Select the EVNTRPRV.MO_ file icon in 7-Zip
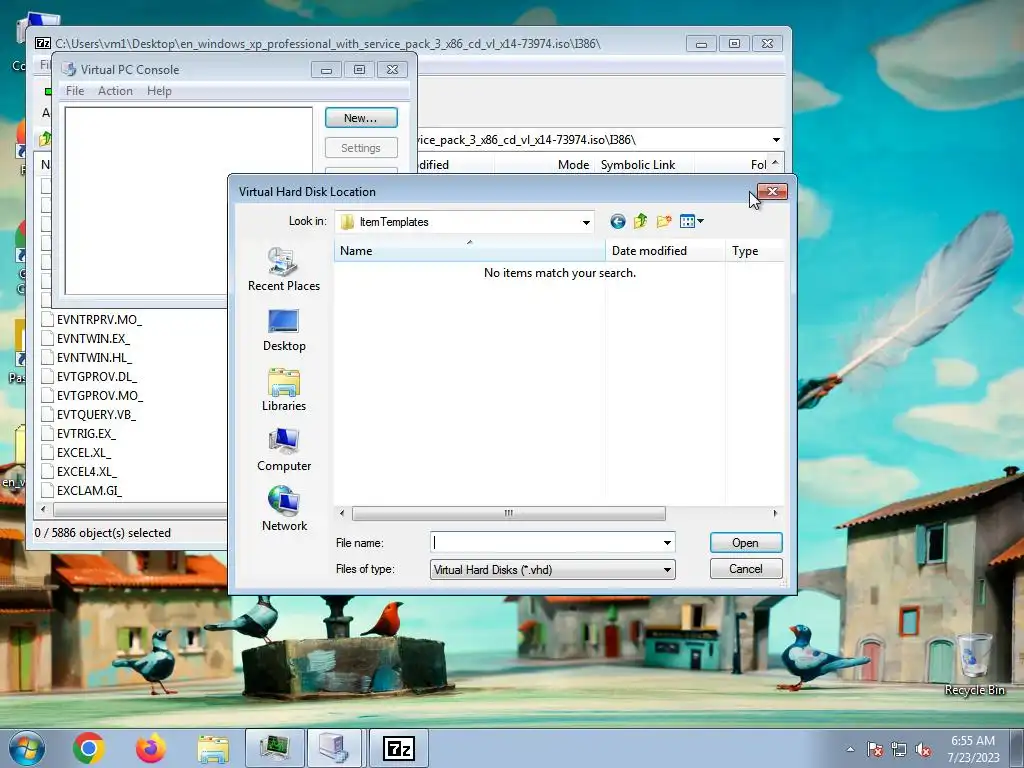 47,319
